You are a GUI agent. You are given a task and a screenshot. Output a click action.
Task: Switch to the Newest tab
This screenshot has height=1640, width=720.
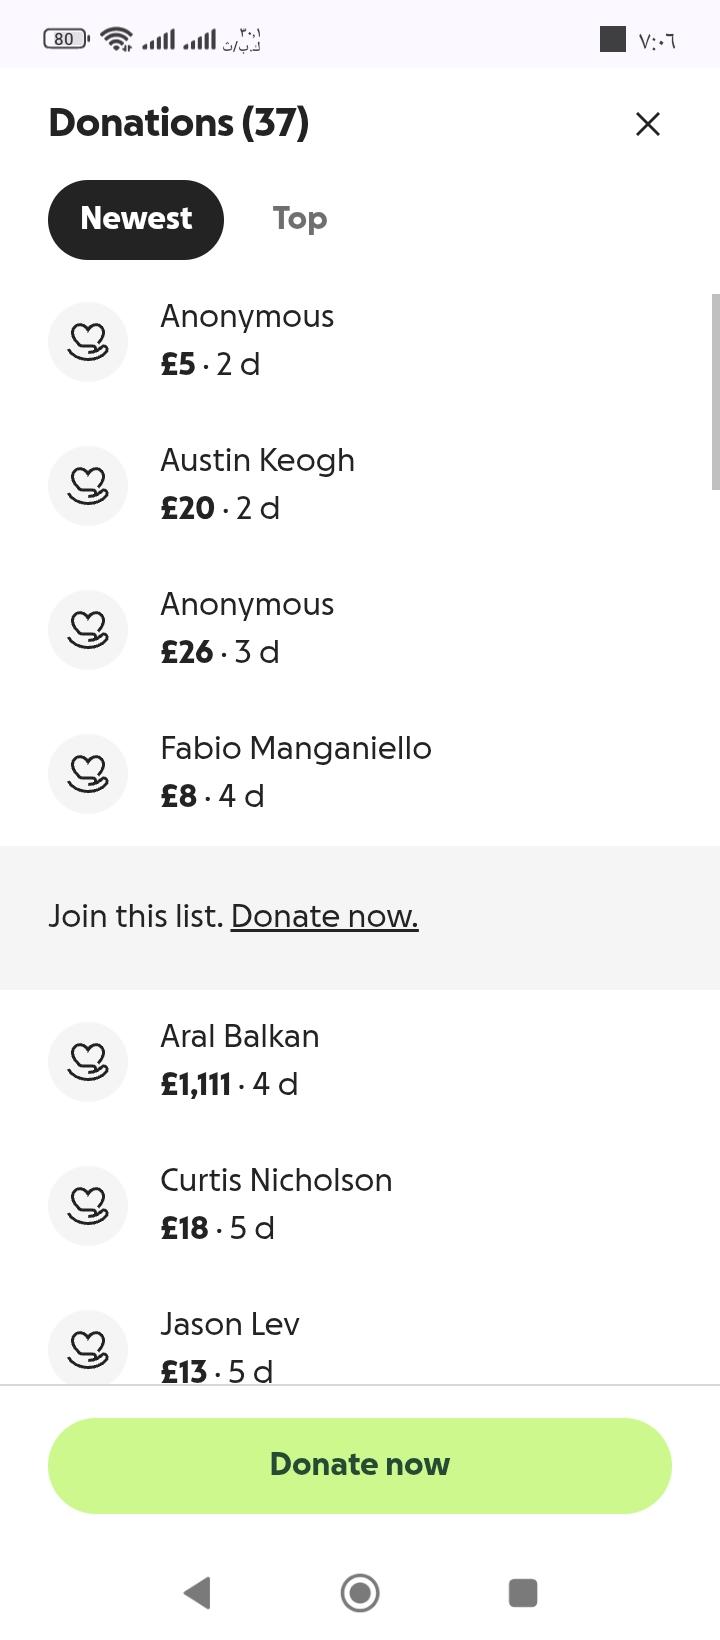[136, 219]
